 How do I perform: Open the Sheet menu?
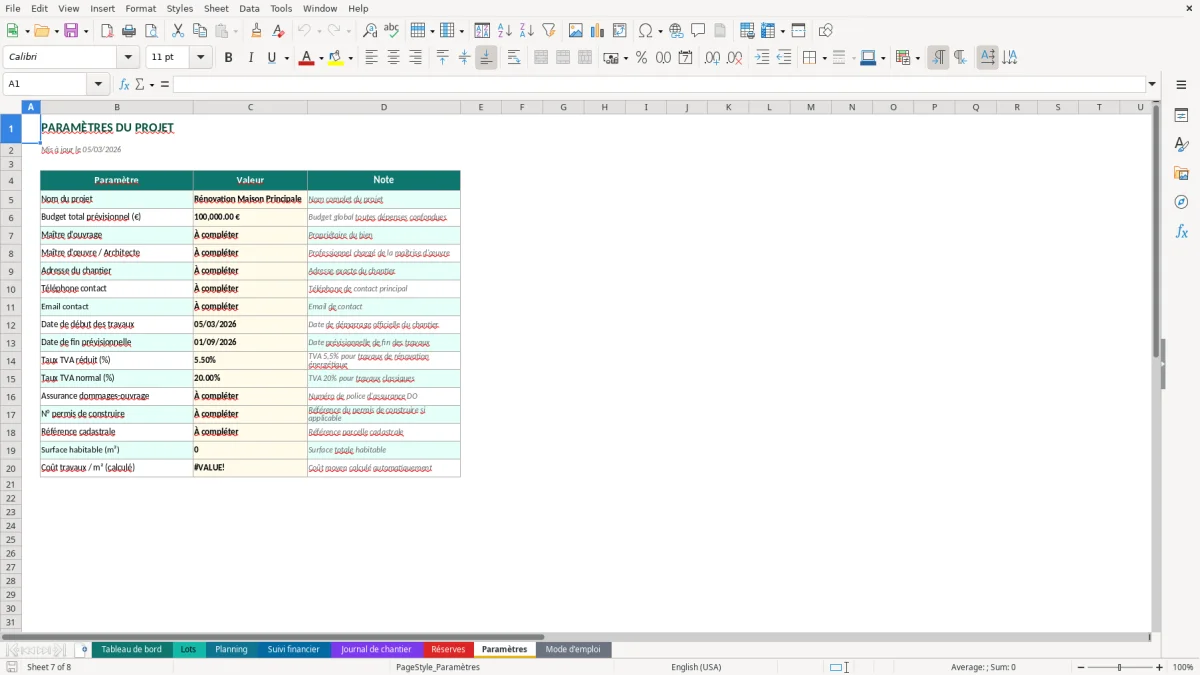click(216, 8)
